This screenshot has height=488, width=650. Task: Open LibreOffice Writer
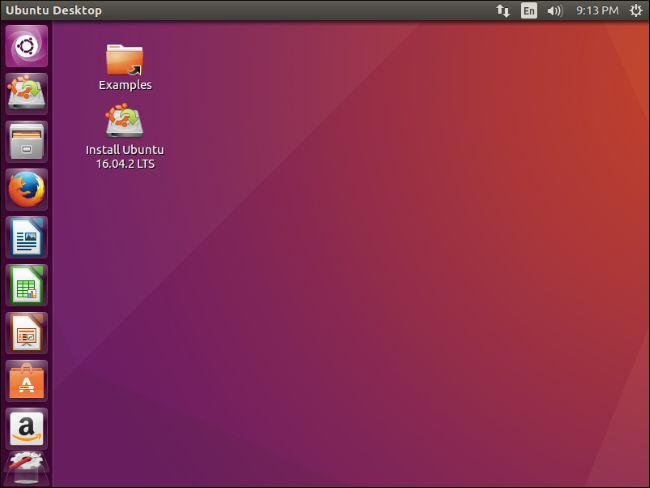(27, 237)
